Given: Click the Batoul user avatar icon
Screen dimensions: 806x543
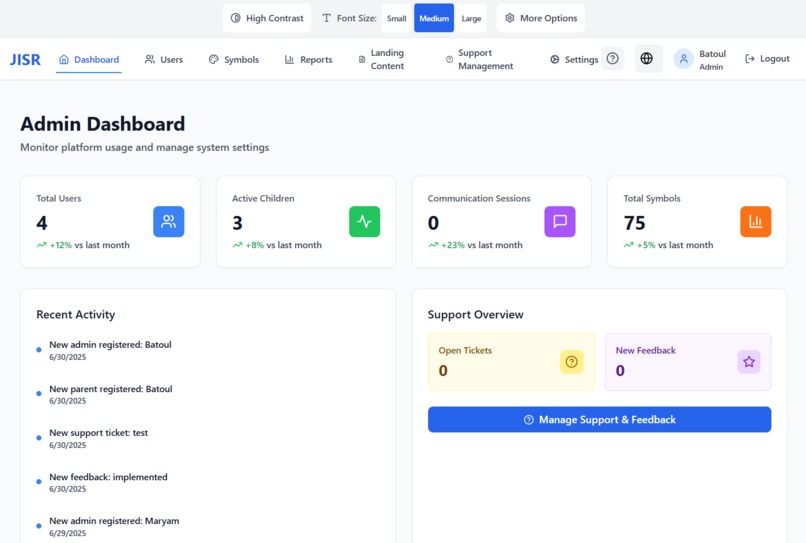Looking at the screenshot, I should pos(684,59).
